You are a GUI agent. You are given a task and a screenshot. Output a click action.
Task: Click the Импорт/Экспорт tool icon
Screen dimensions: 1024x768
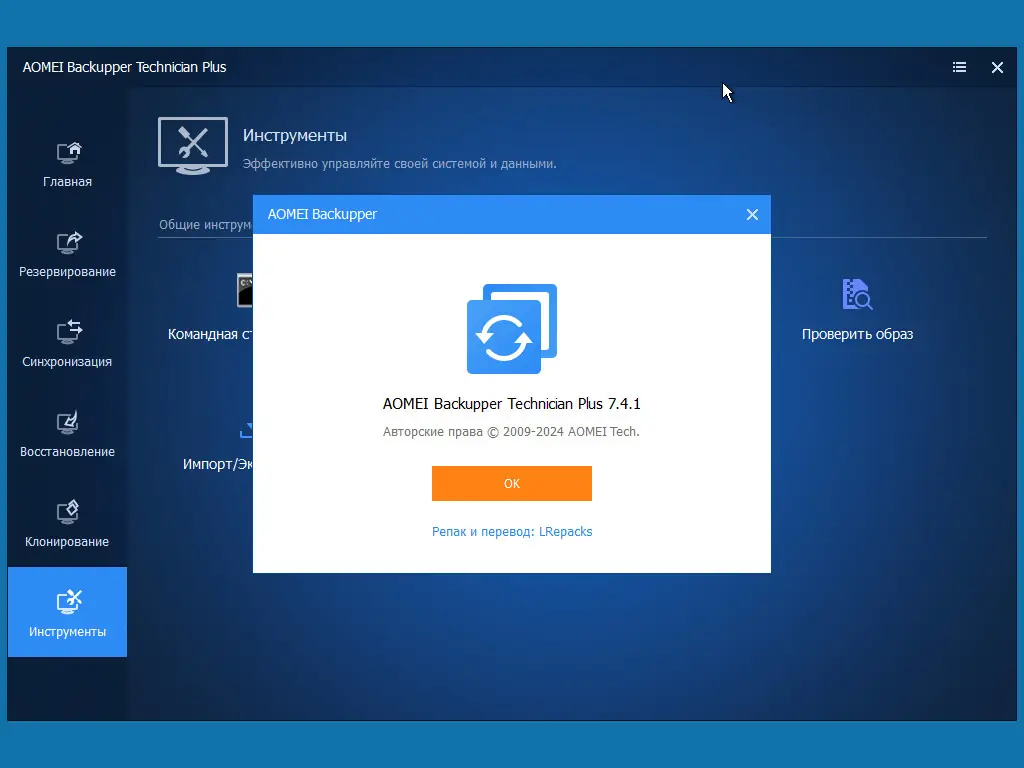245,430
